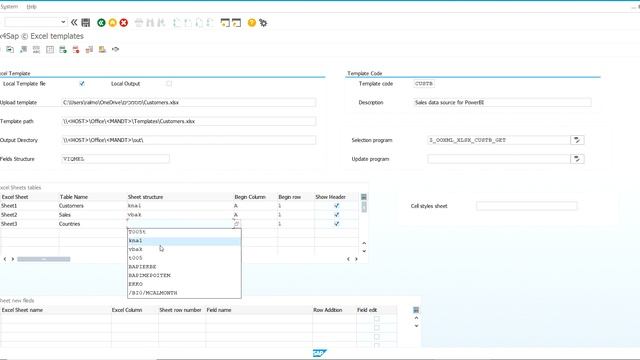The width and height of the screenshot is (640, 360).
Task: Click the Upload template path field
Action: pos(189,102)
